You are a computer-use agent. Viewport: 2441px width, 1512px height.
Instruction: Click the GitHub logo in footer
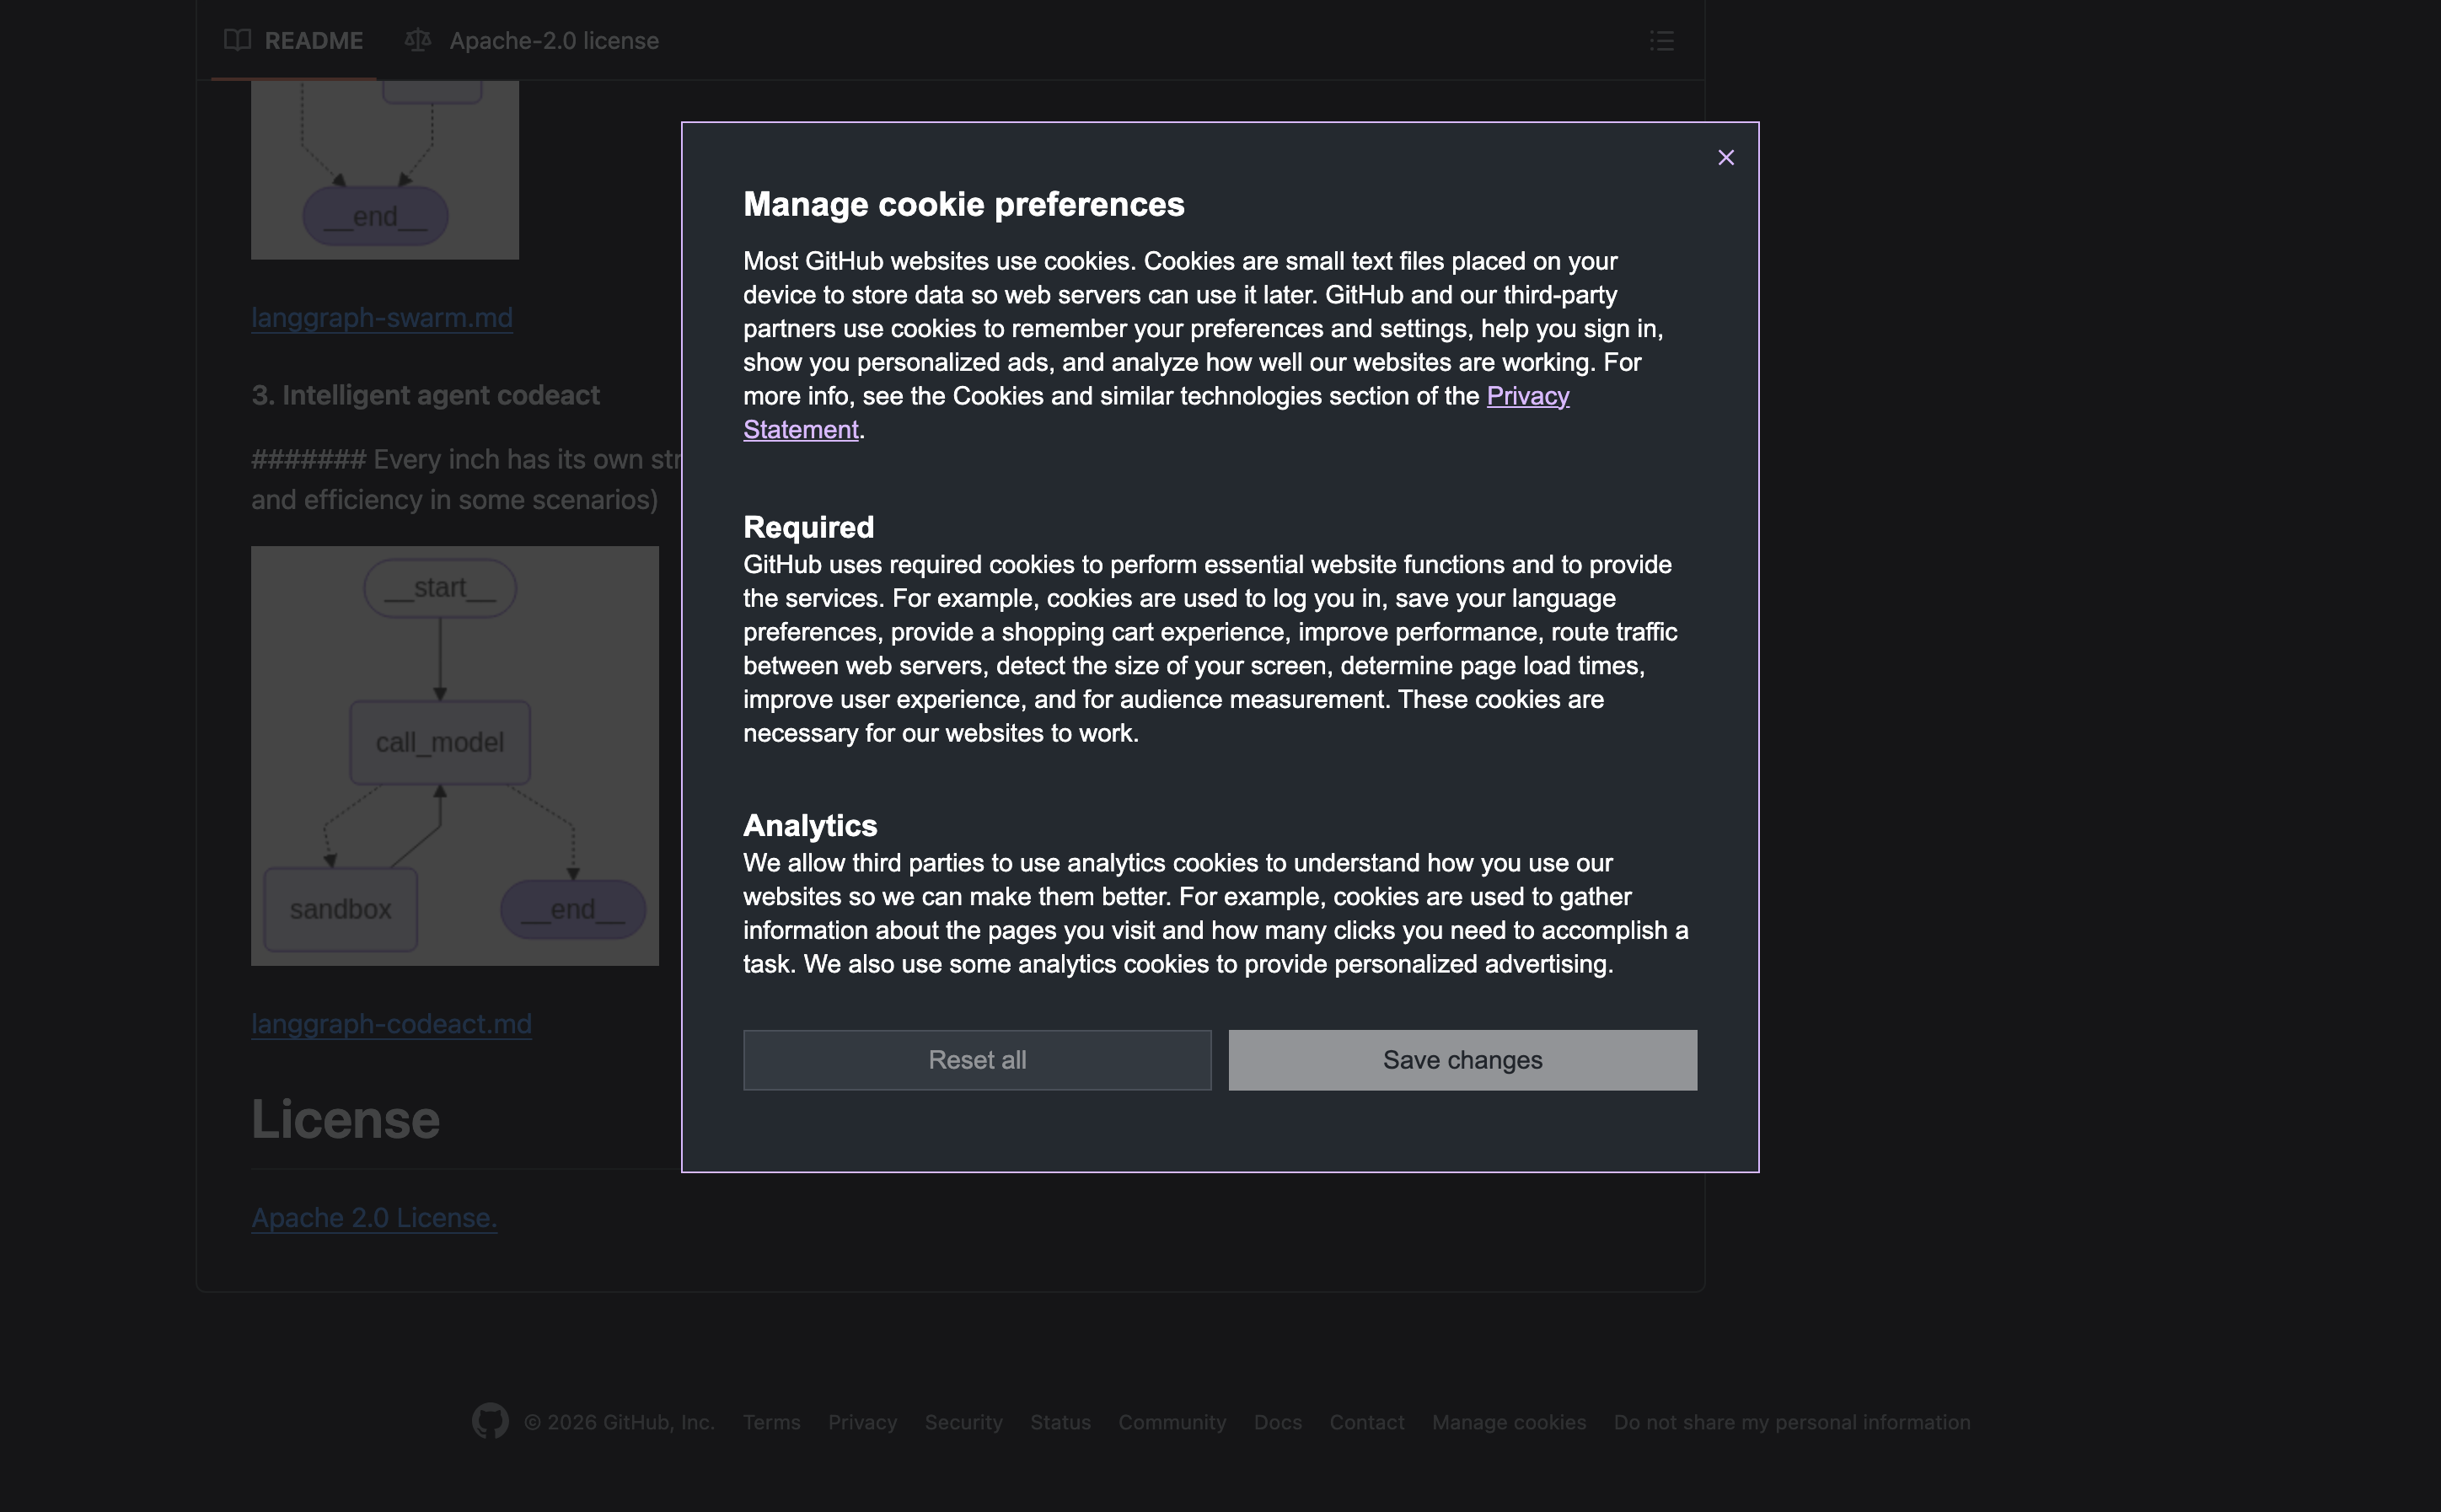coord(490,1421)
